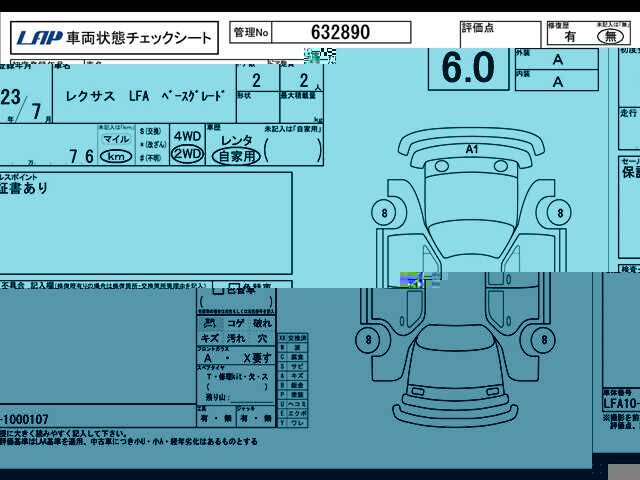Select the chassis number ending -1000107

[24, 419]
